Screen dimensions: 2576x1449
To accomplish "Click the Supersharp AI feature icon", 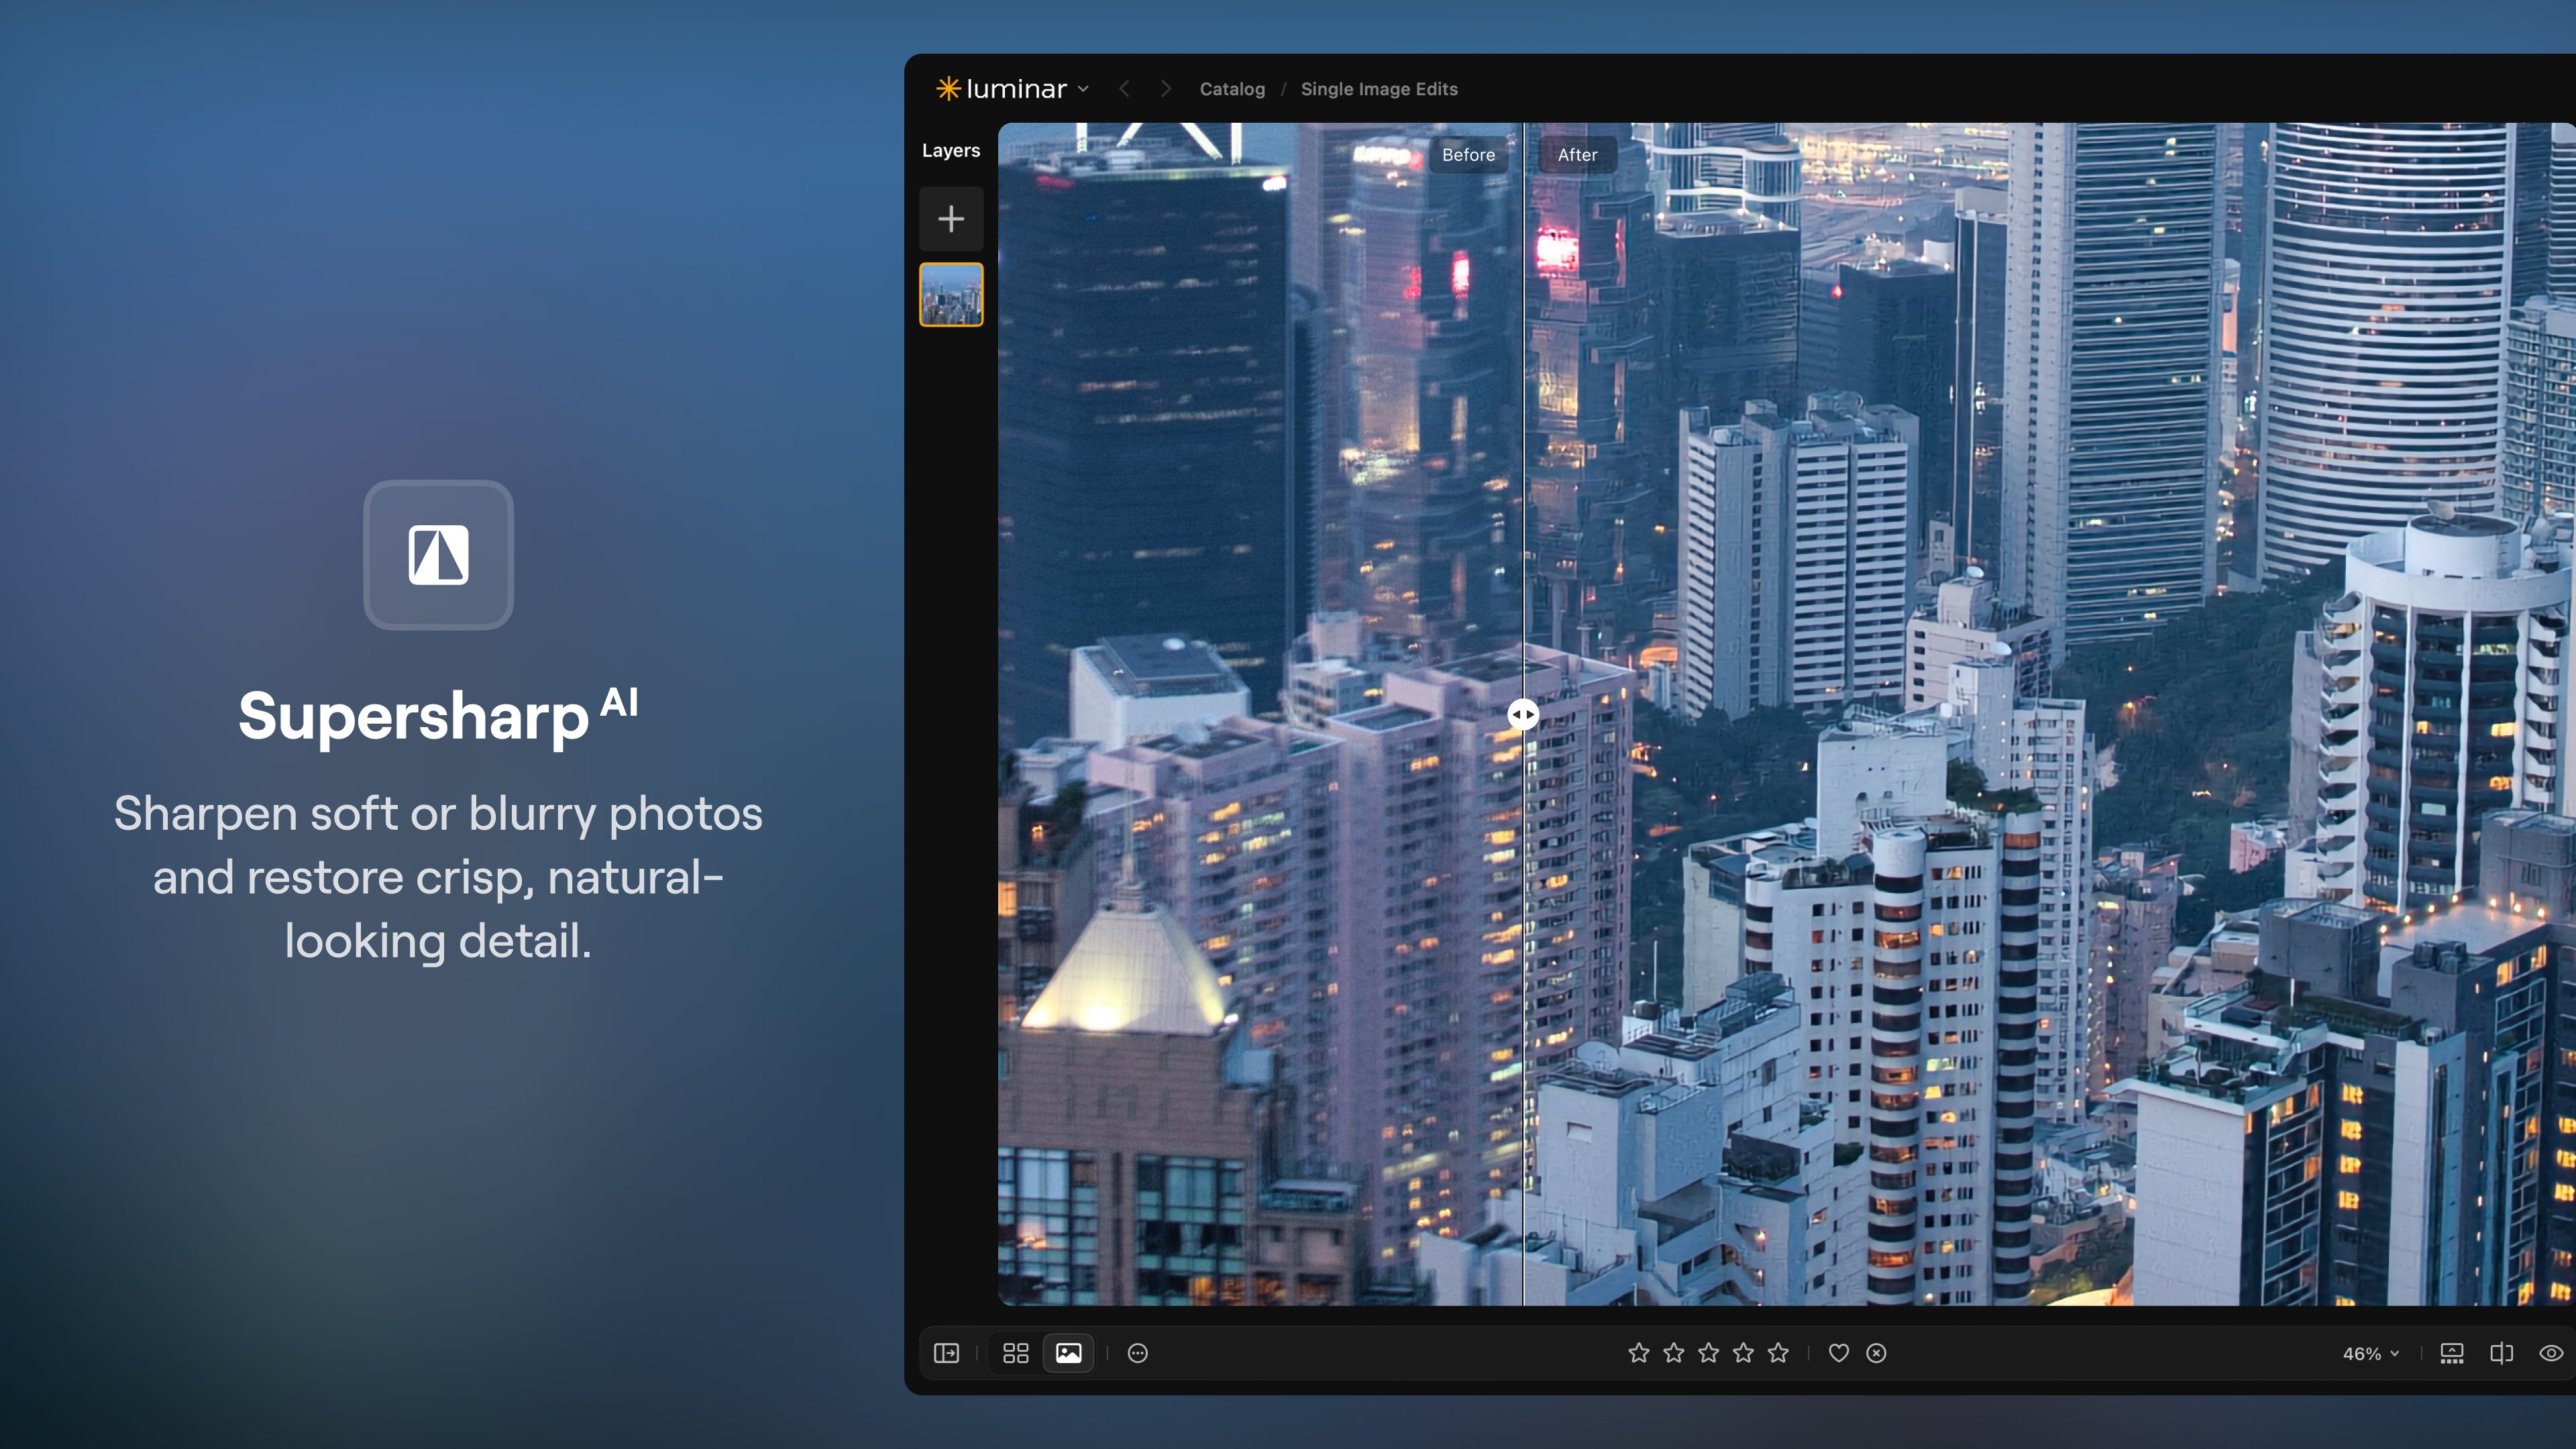I will tap(438, 555).
